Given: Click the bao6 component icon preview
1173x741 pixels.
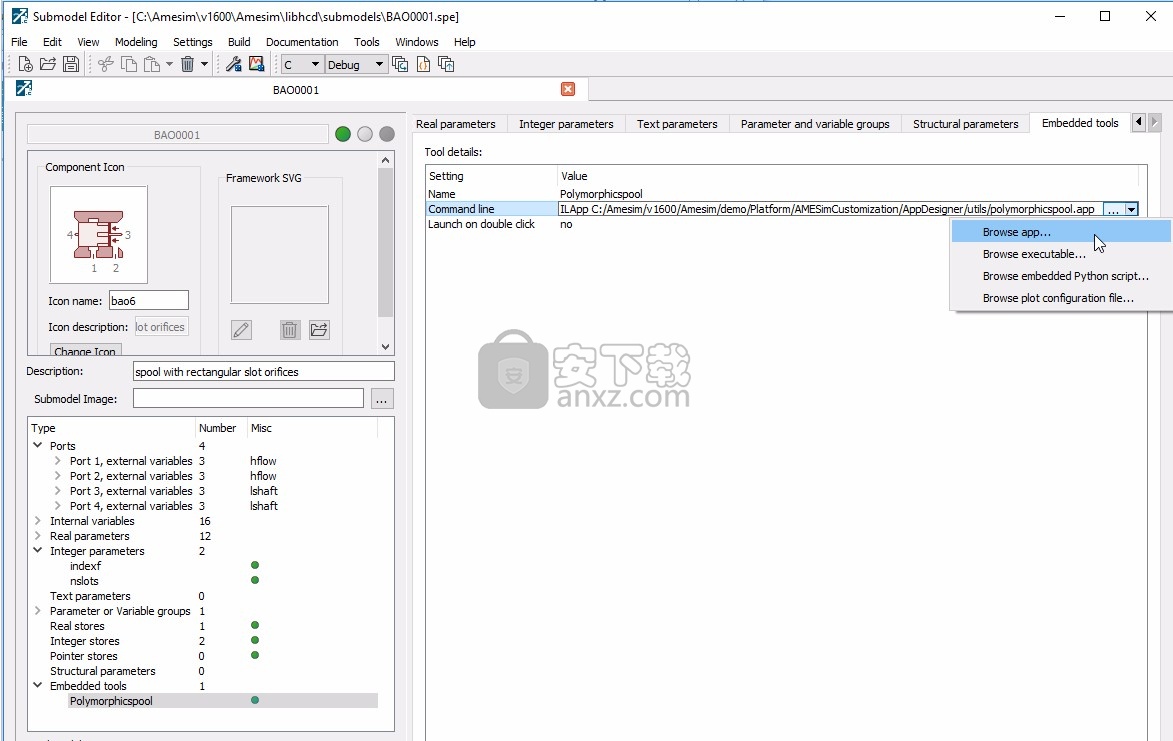Looking at the screenshot, I should 99,235.
